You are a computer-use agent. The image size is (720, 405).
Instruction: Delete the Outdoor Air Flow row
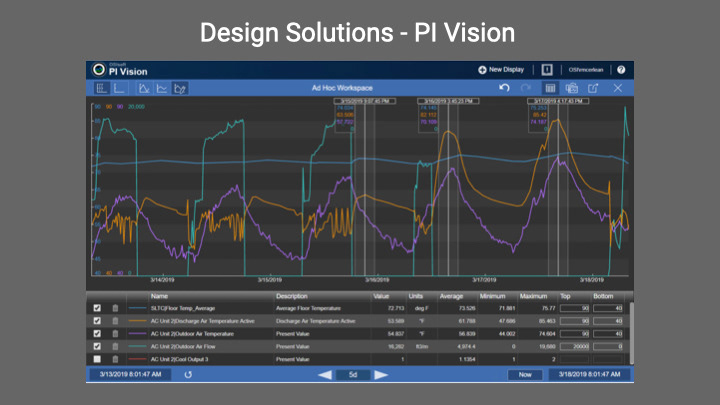115,347
